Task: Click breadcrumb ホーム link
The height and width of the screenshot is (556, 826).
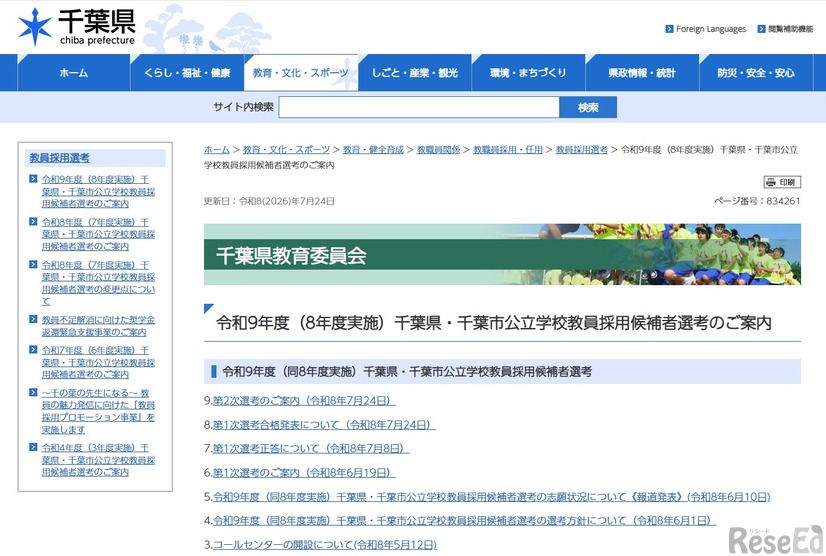Action: 217,150
